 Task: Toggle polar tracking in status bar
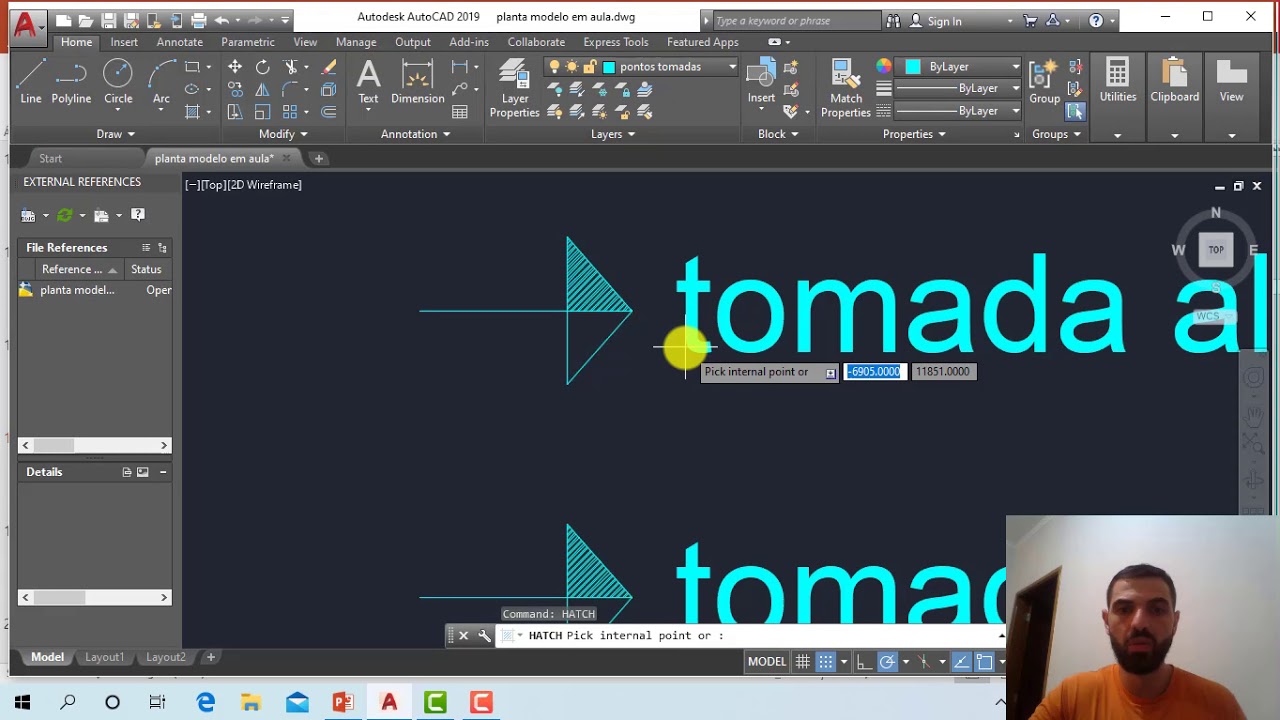[887, 661]
